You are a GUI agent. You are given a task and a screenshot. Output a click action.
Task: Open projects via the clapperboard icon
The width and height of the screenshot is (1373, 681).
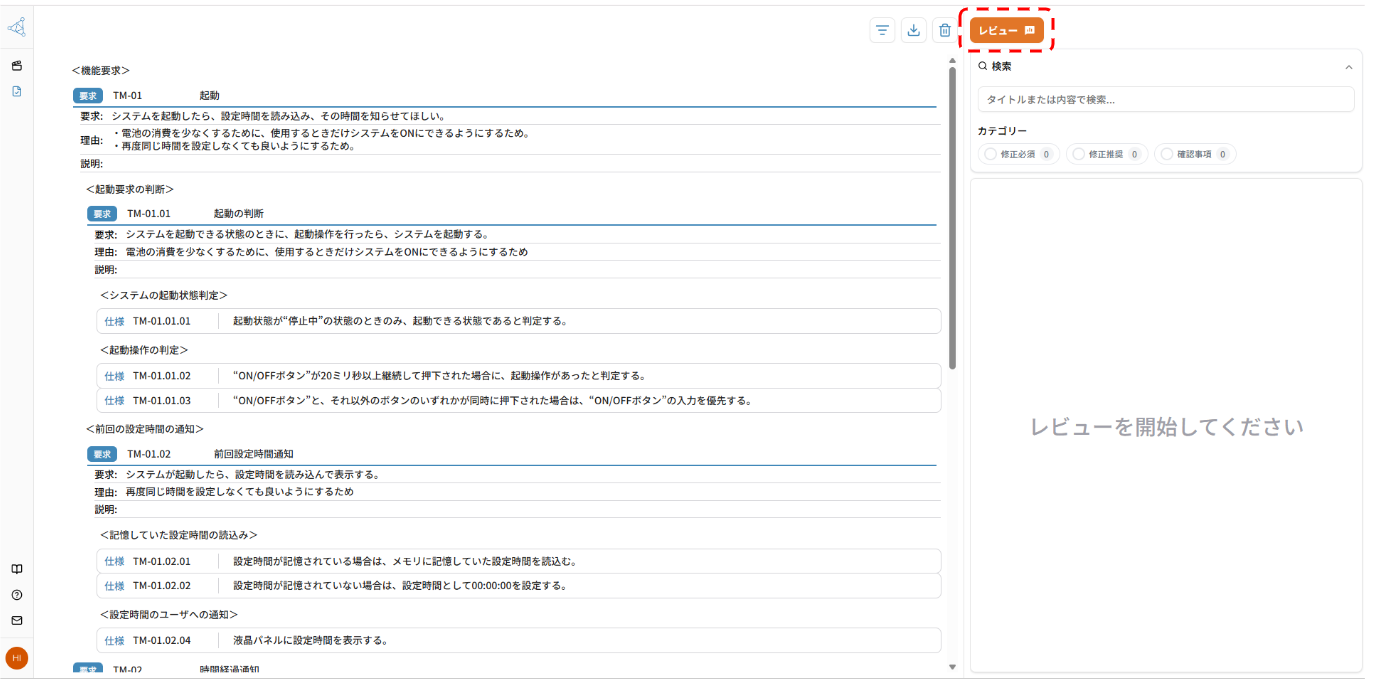click(x=16, y=66)
